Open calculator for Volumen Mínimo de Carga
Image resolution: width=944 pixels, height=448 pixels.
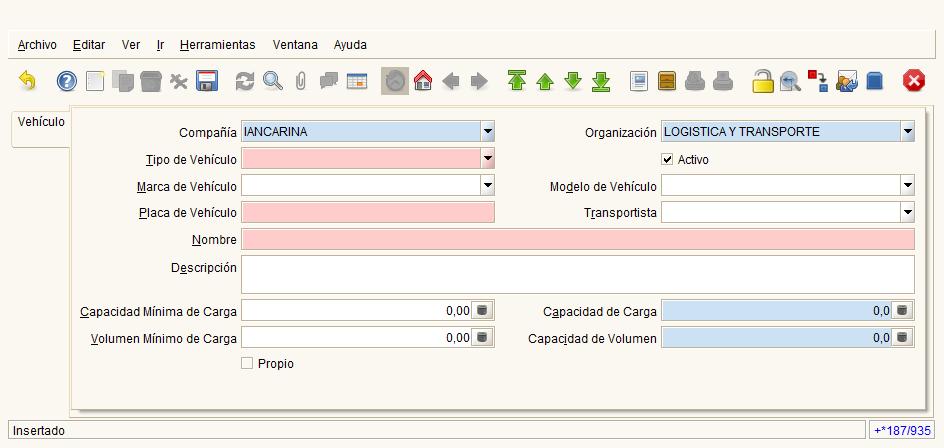point(481,337)
